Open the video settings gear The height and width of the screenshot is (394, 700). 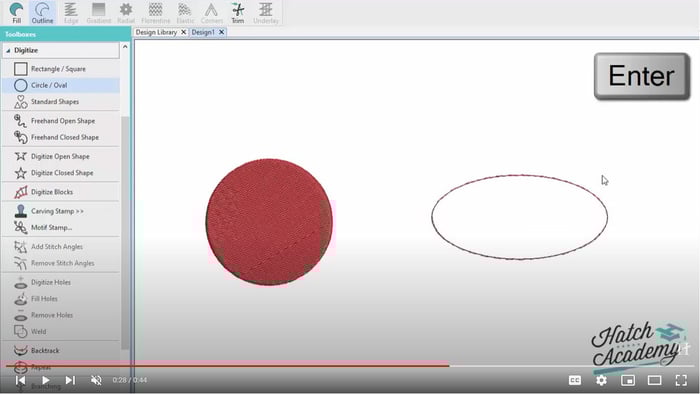click(x=601, y=380)
